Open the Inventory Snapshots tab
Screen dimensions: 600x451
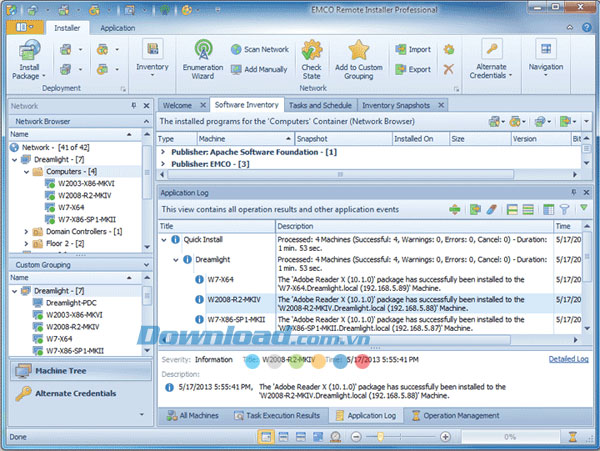(x=396, y=105)
